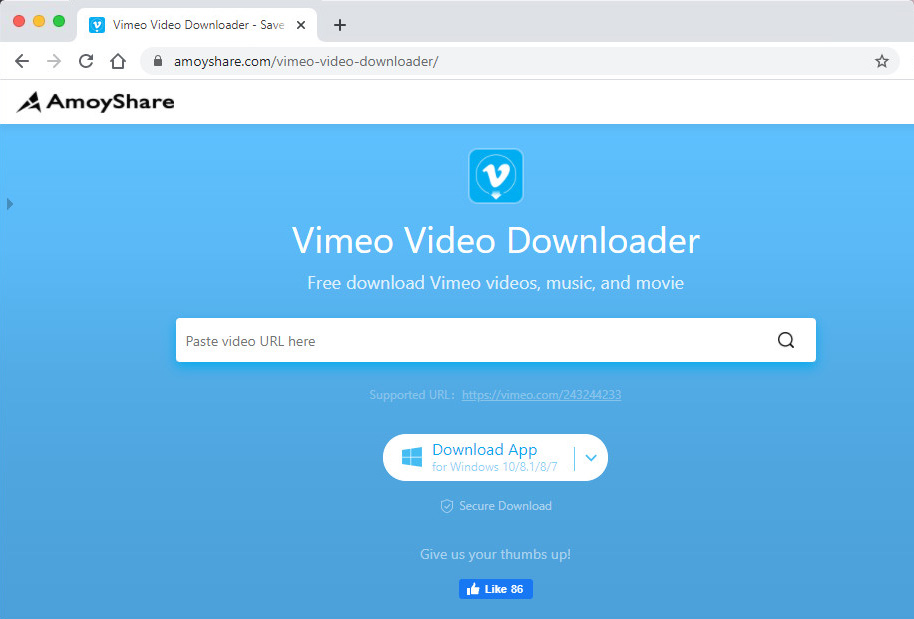The width and height of the screenshot is (914, 619).
Task: Open the AmoyShare logo home link
Action: click(x=95, y=102)
